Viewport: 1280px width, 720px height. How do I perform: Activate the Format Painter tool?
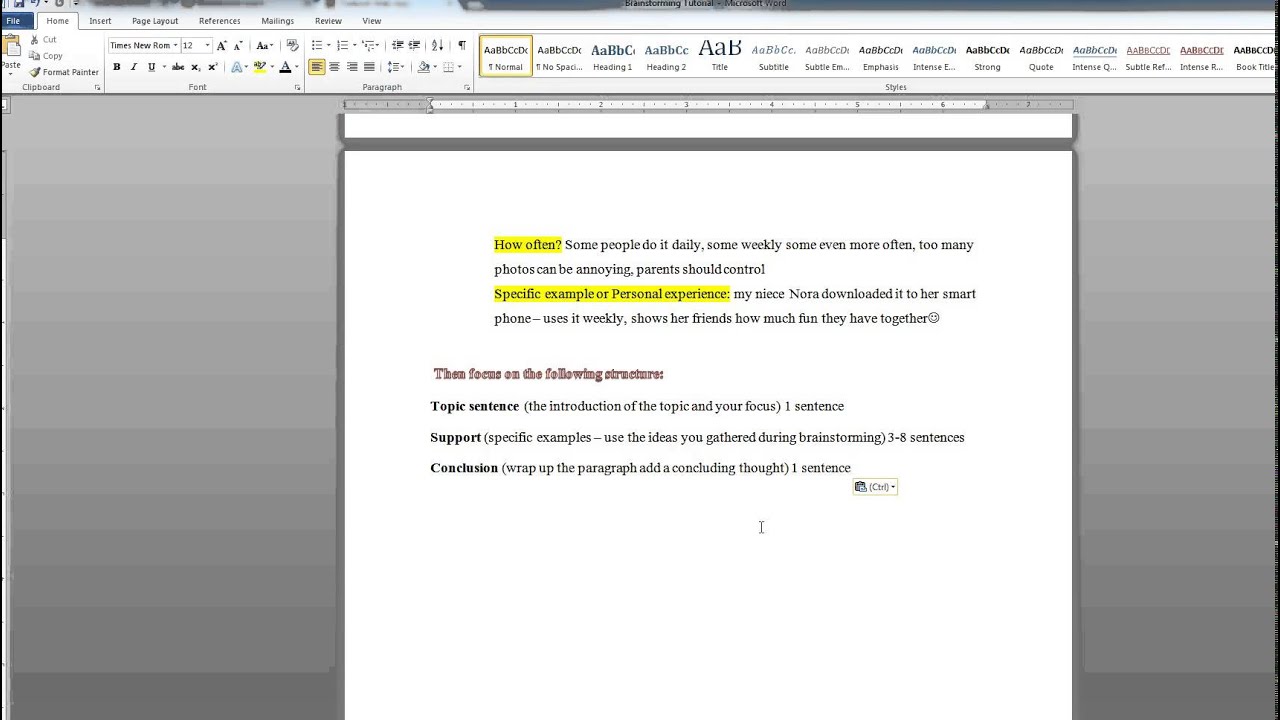[x=64, y=72]
